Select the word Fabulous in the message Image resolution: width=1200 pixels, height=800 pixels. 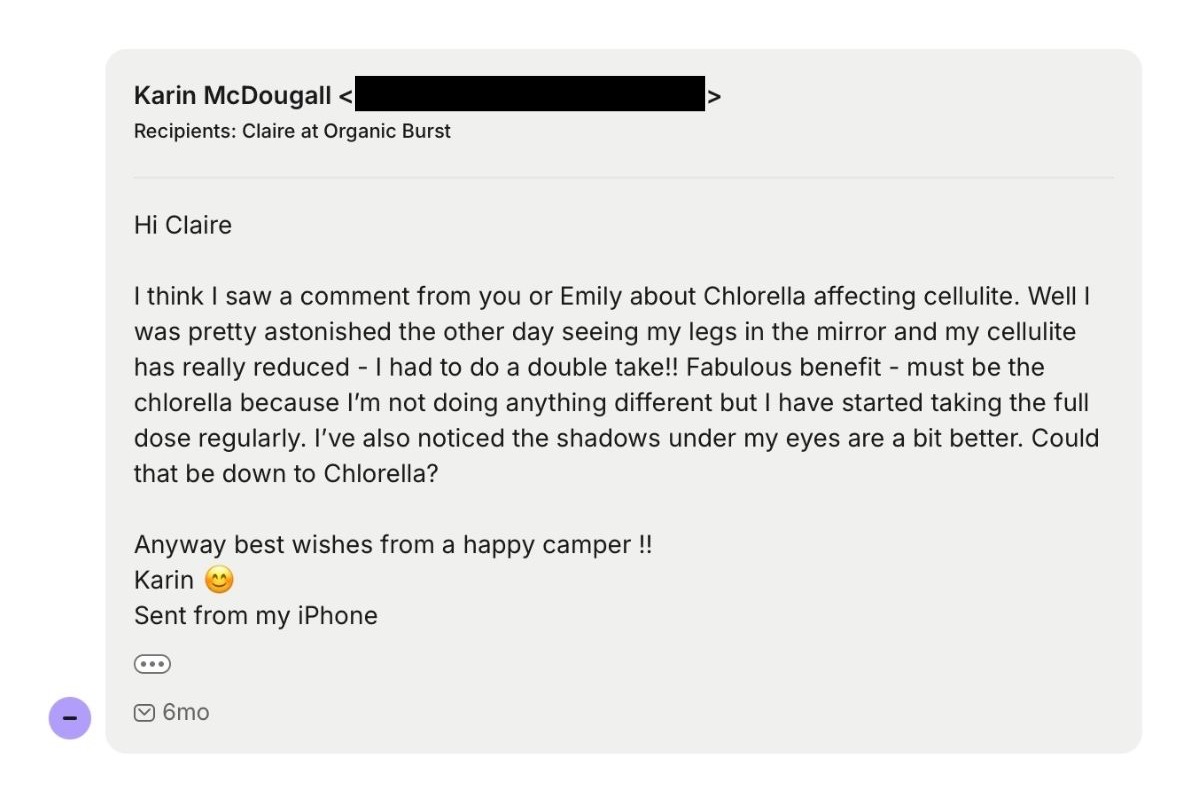735,367
